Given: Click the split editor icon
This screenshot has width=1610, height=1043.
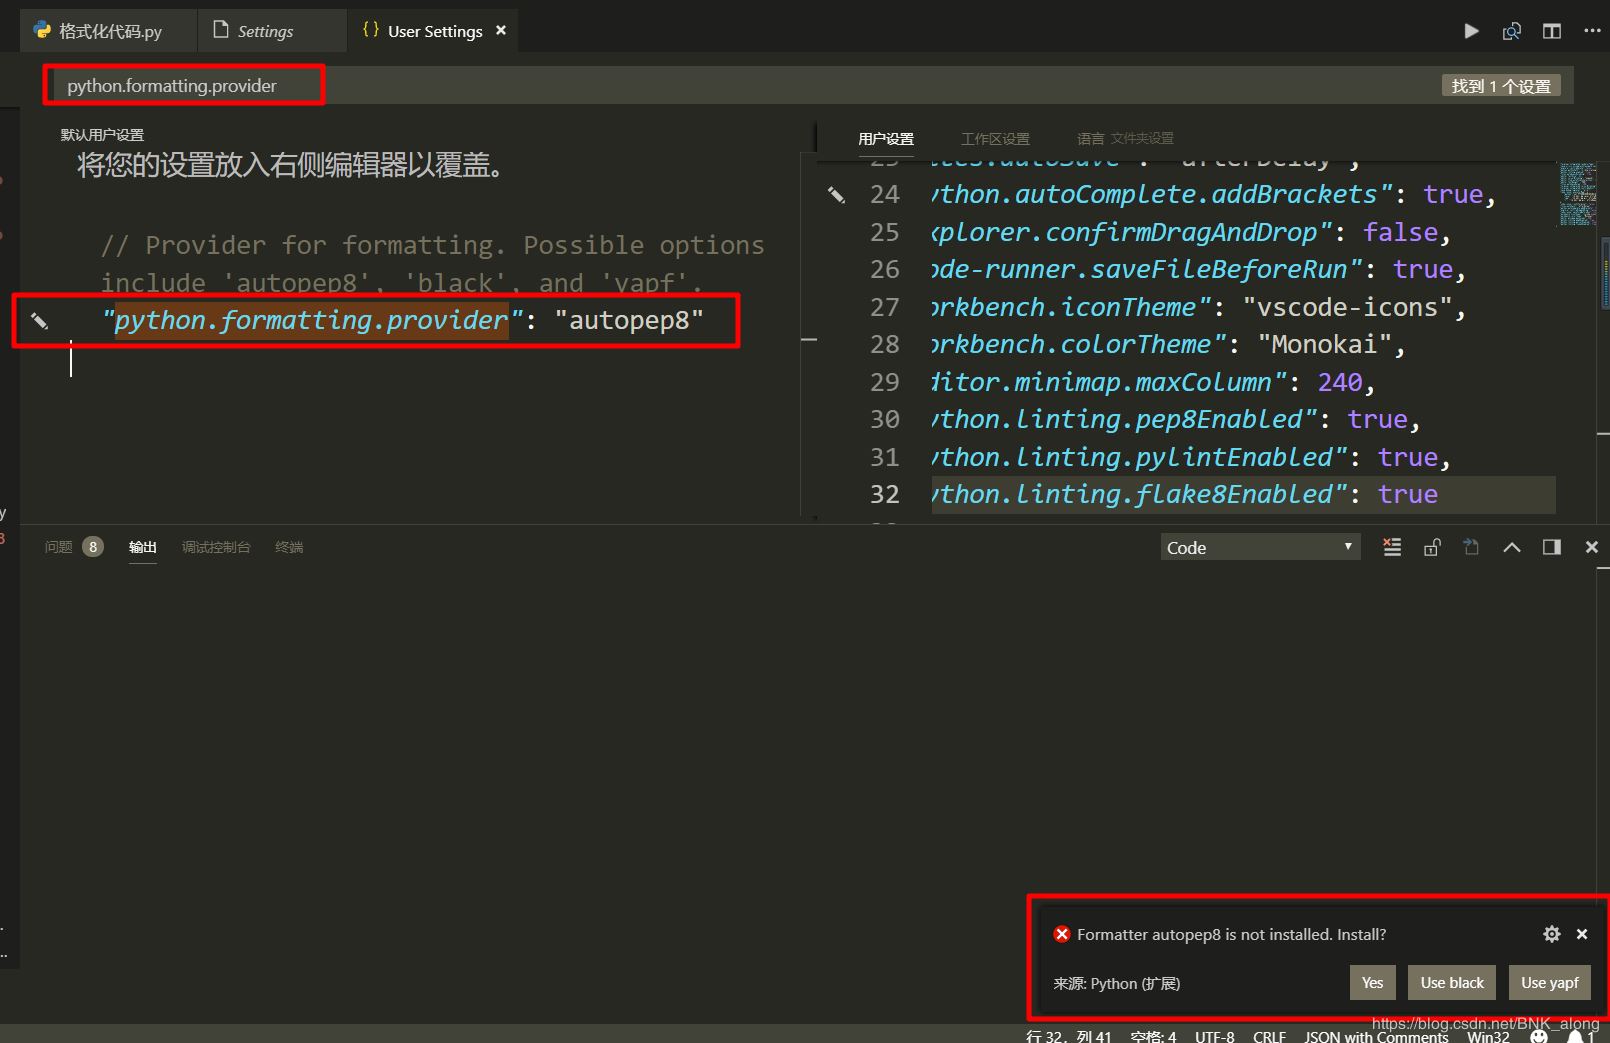Looking at the screenshot, I should (1551, 31).
